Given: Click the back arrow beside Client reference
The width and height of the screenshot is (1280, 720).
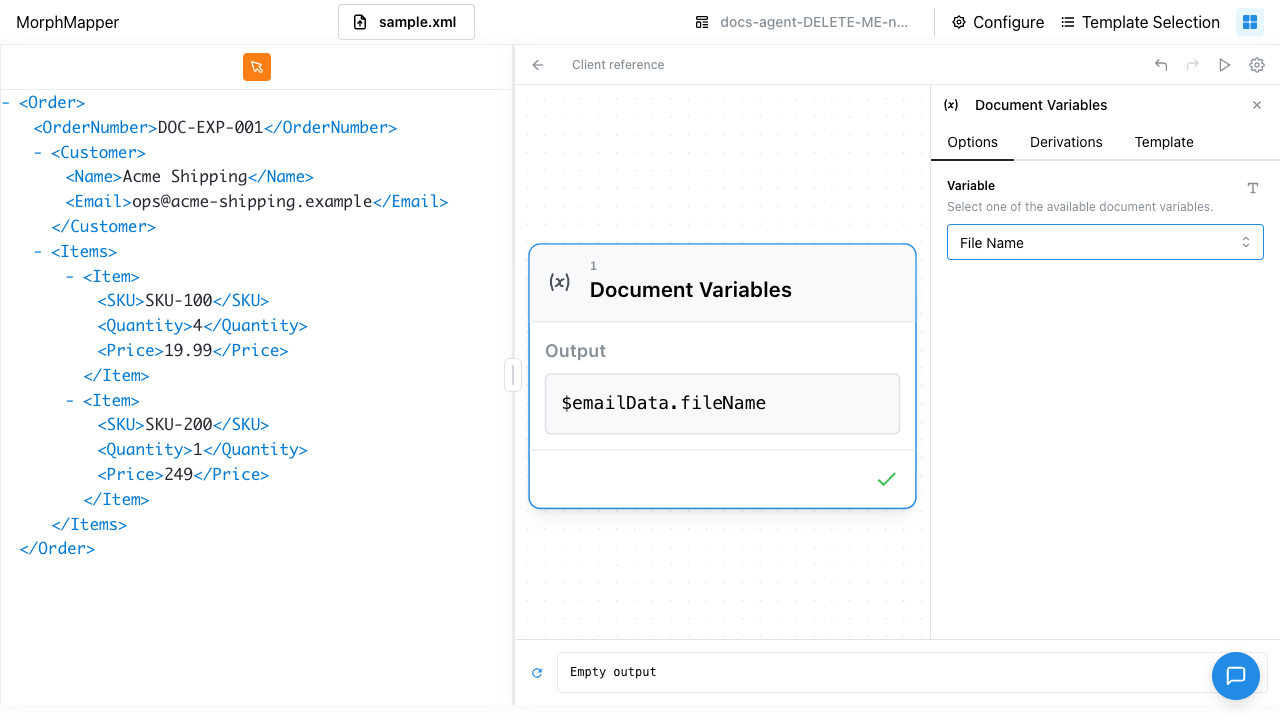Looking at the screenshot, I should click(538, 65).
